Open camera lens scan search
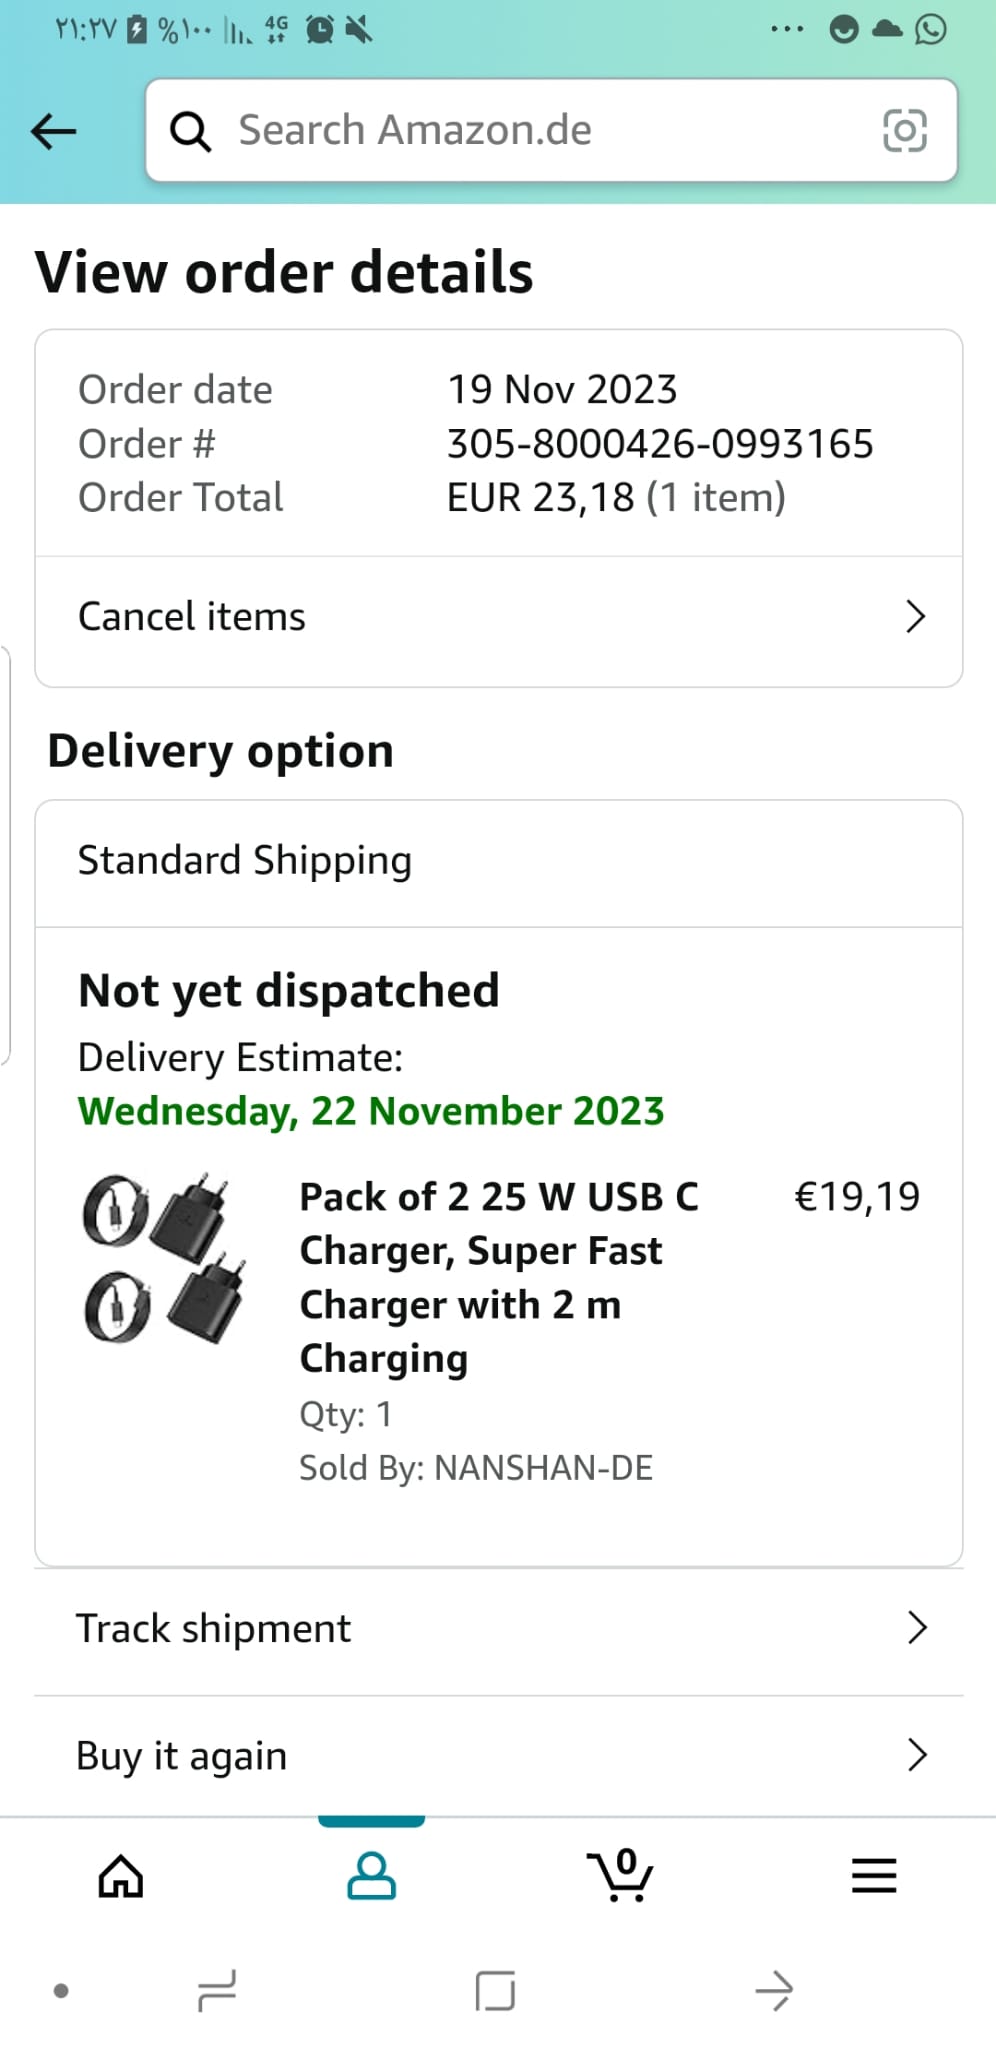This screenshot has width=996, height=2048. (904, 131)
